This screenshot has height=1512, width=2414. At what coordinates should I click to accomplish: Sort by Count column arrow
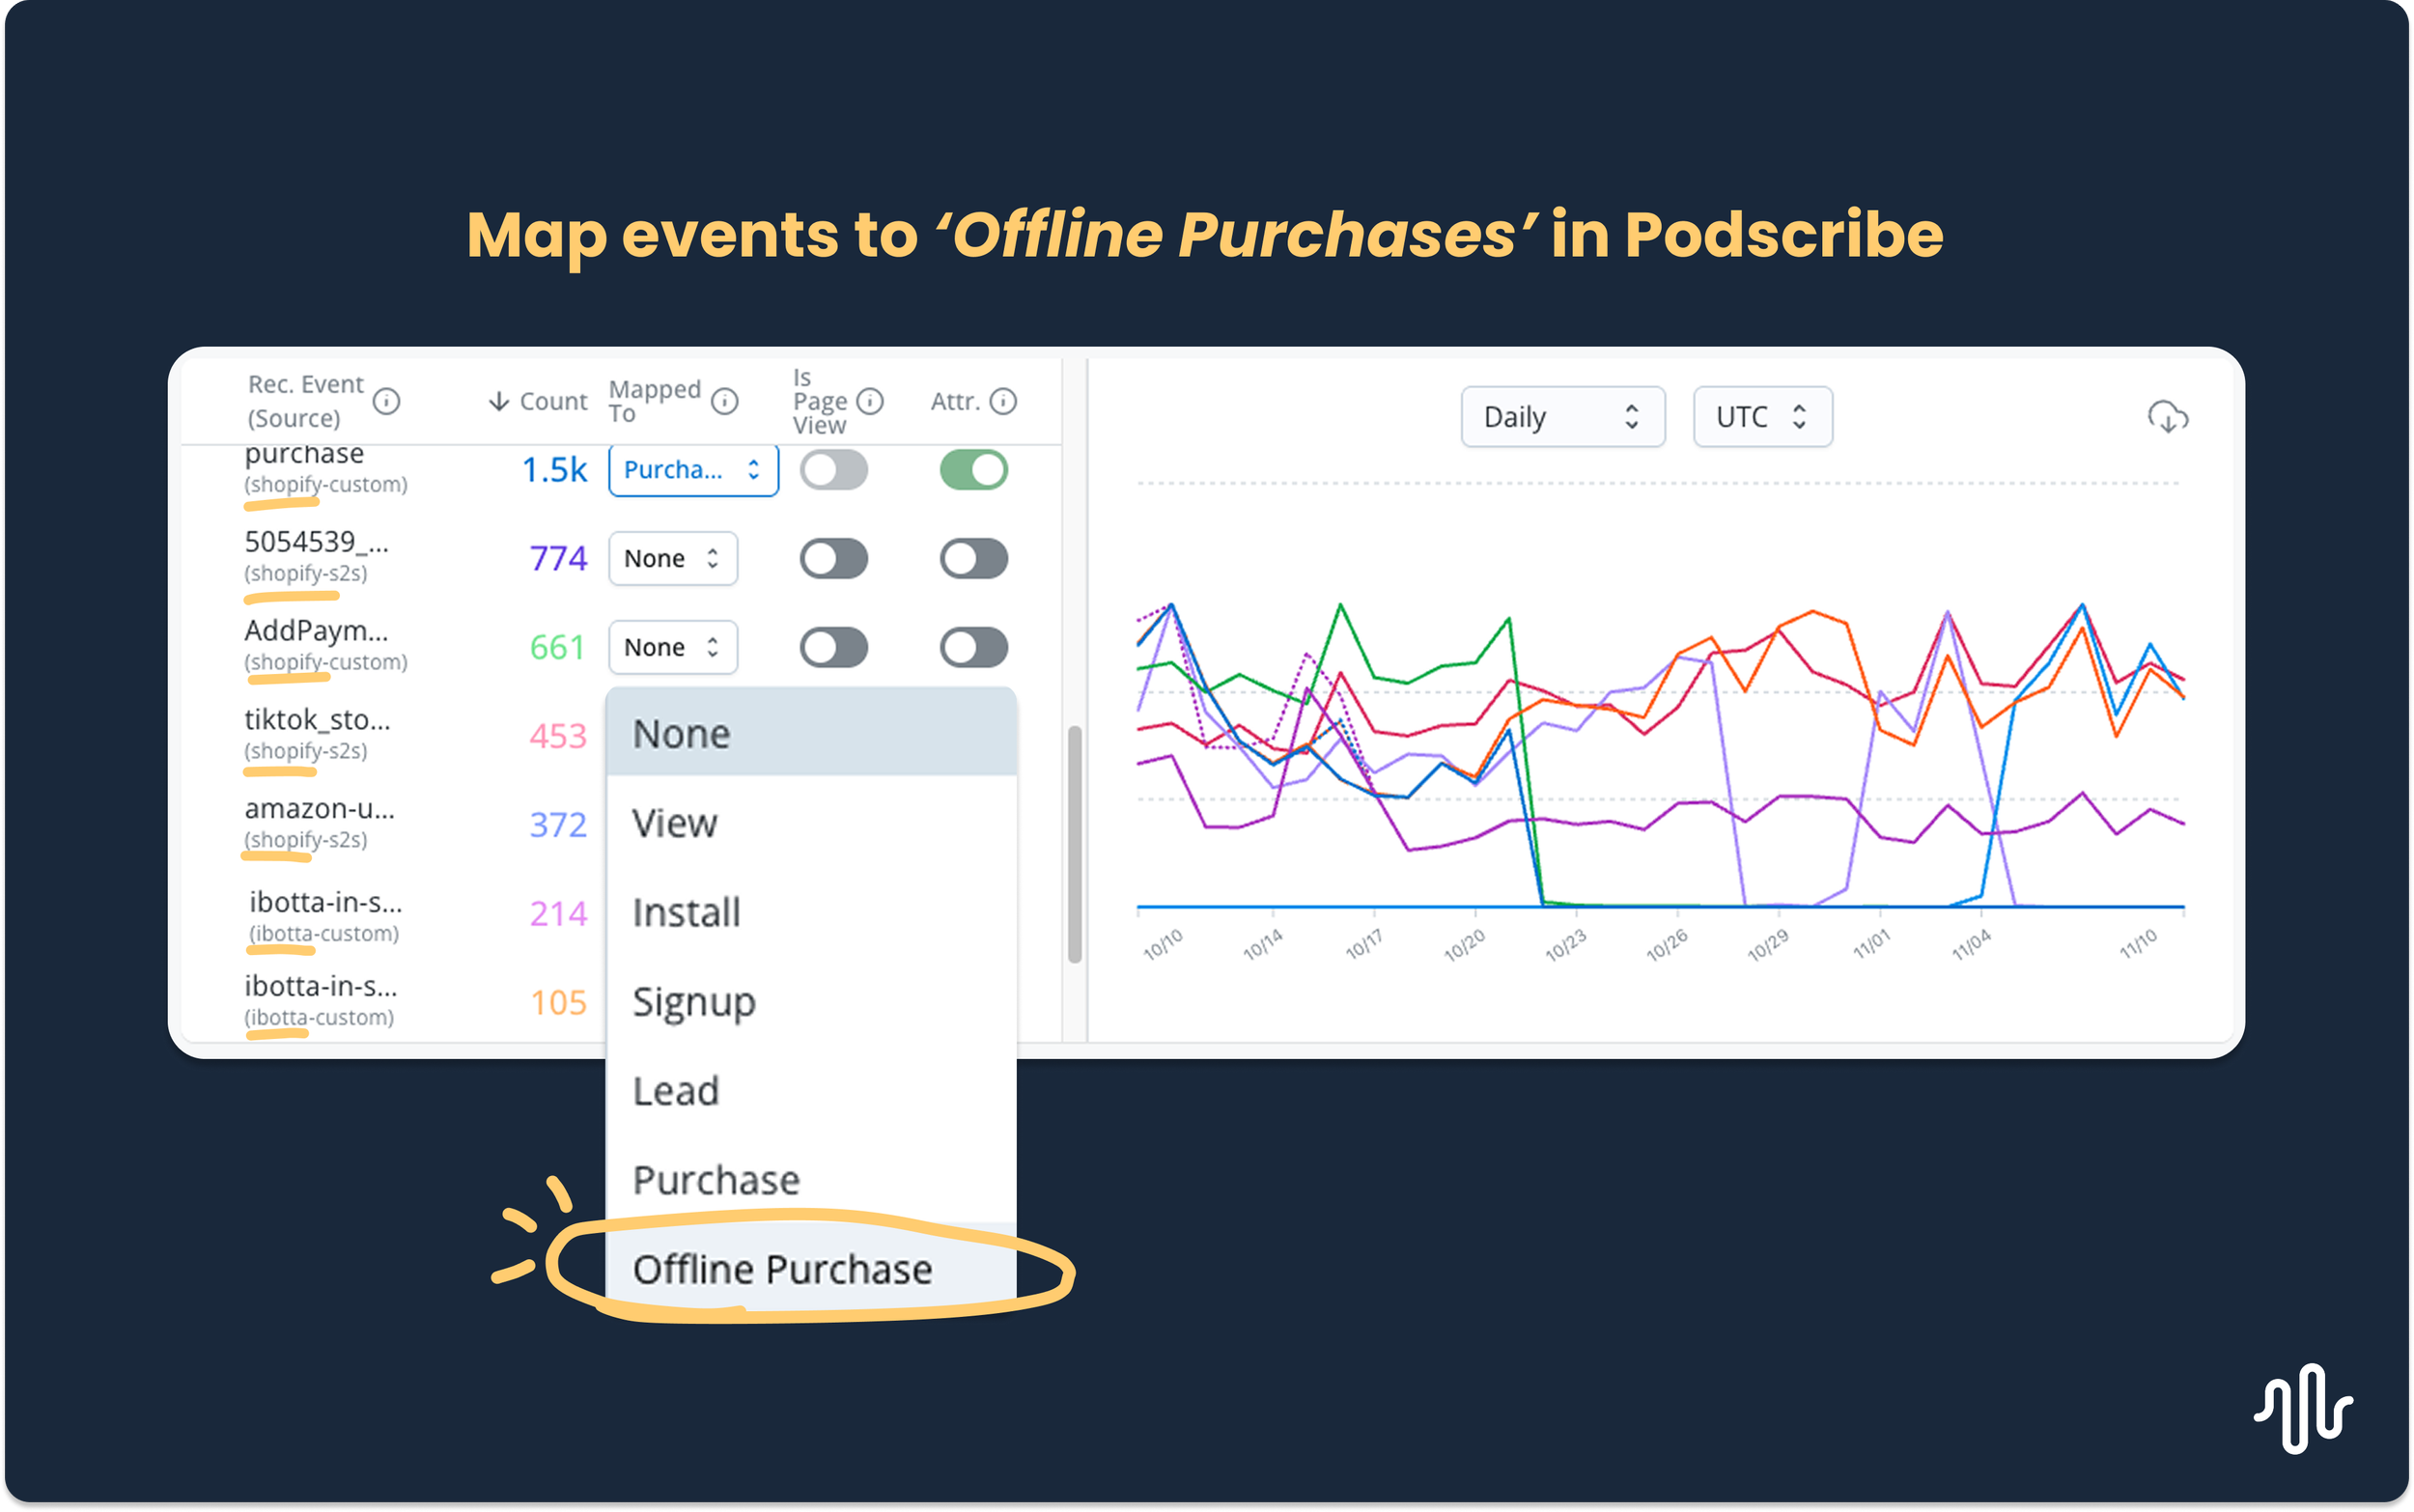tap(499, 401)
